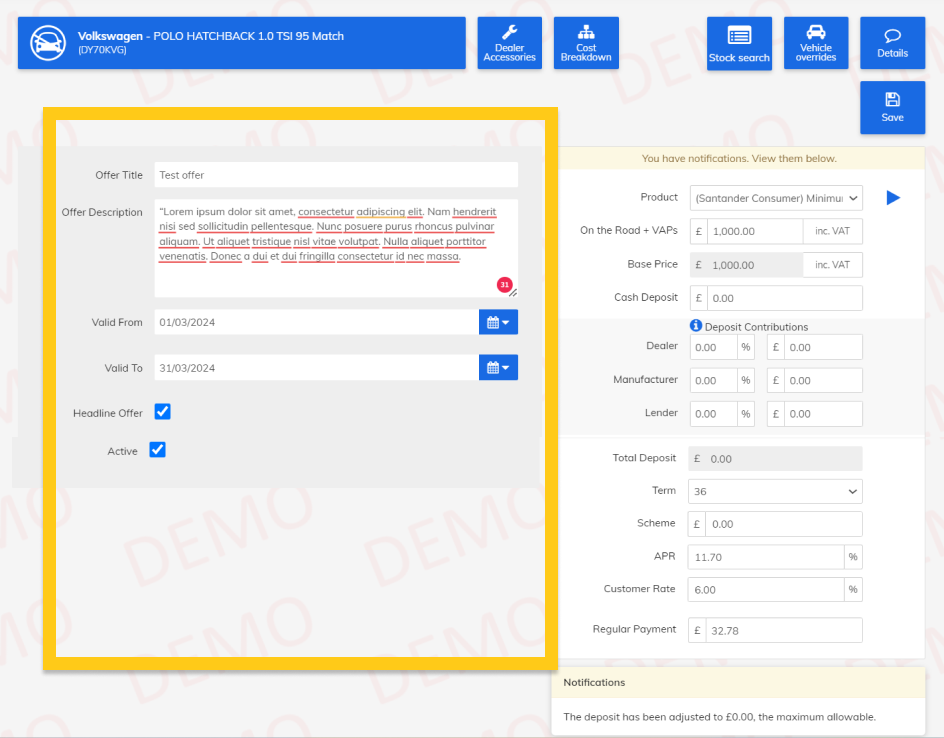Click into the Offer Description text area
The width and height of the screenshot is (944, 738).
click(336, 248)
